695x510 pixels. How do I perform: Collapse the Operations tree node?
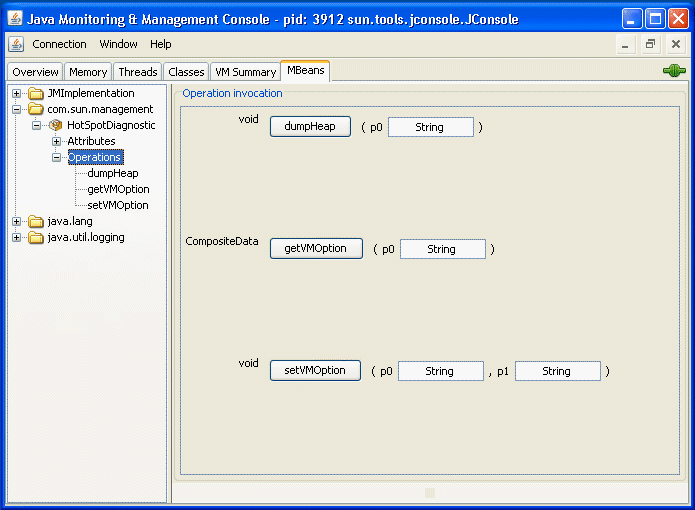pos(57,157)
